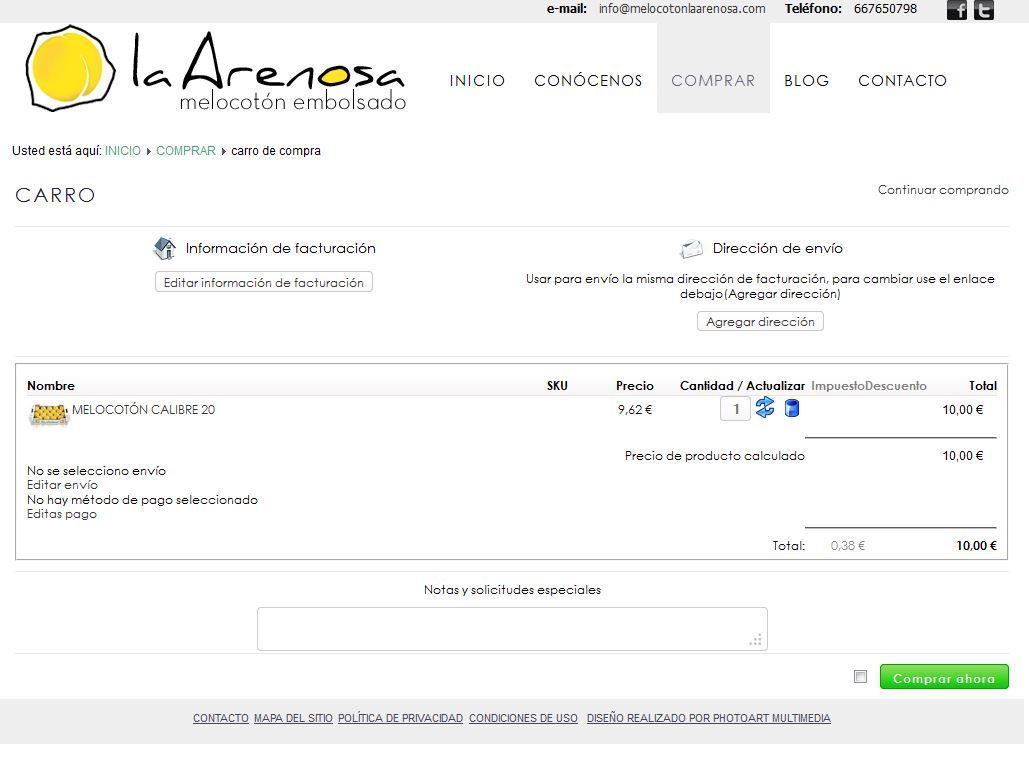The width and height of the screenshot is (1029, 765).
Task: Update quantity with the blue refresh arrows
Action: point(765,407)
